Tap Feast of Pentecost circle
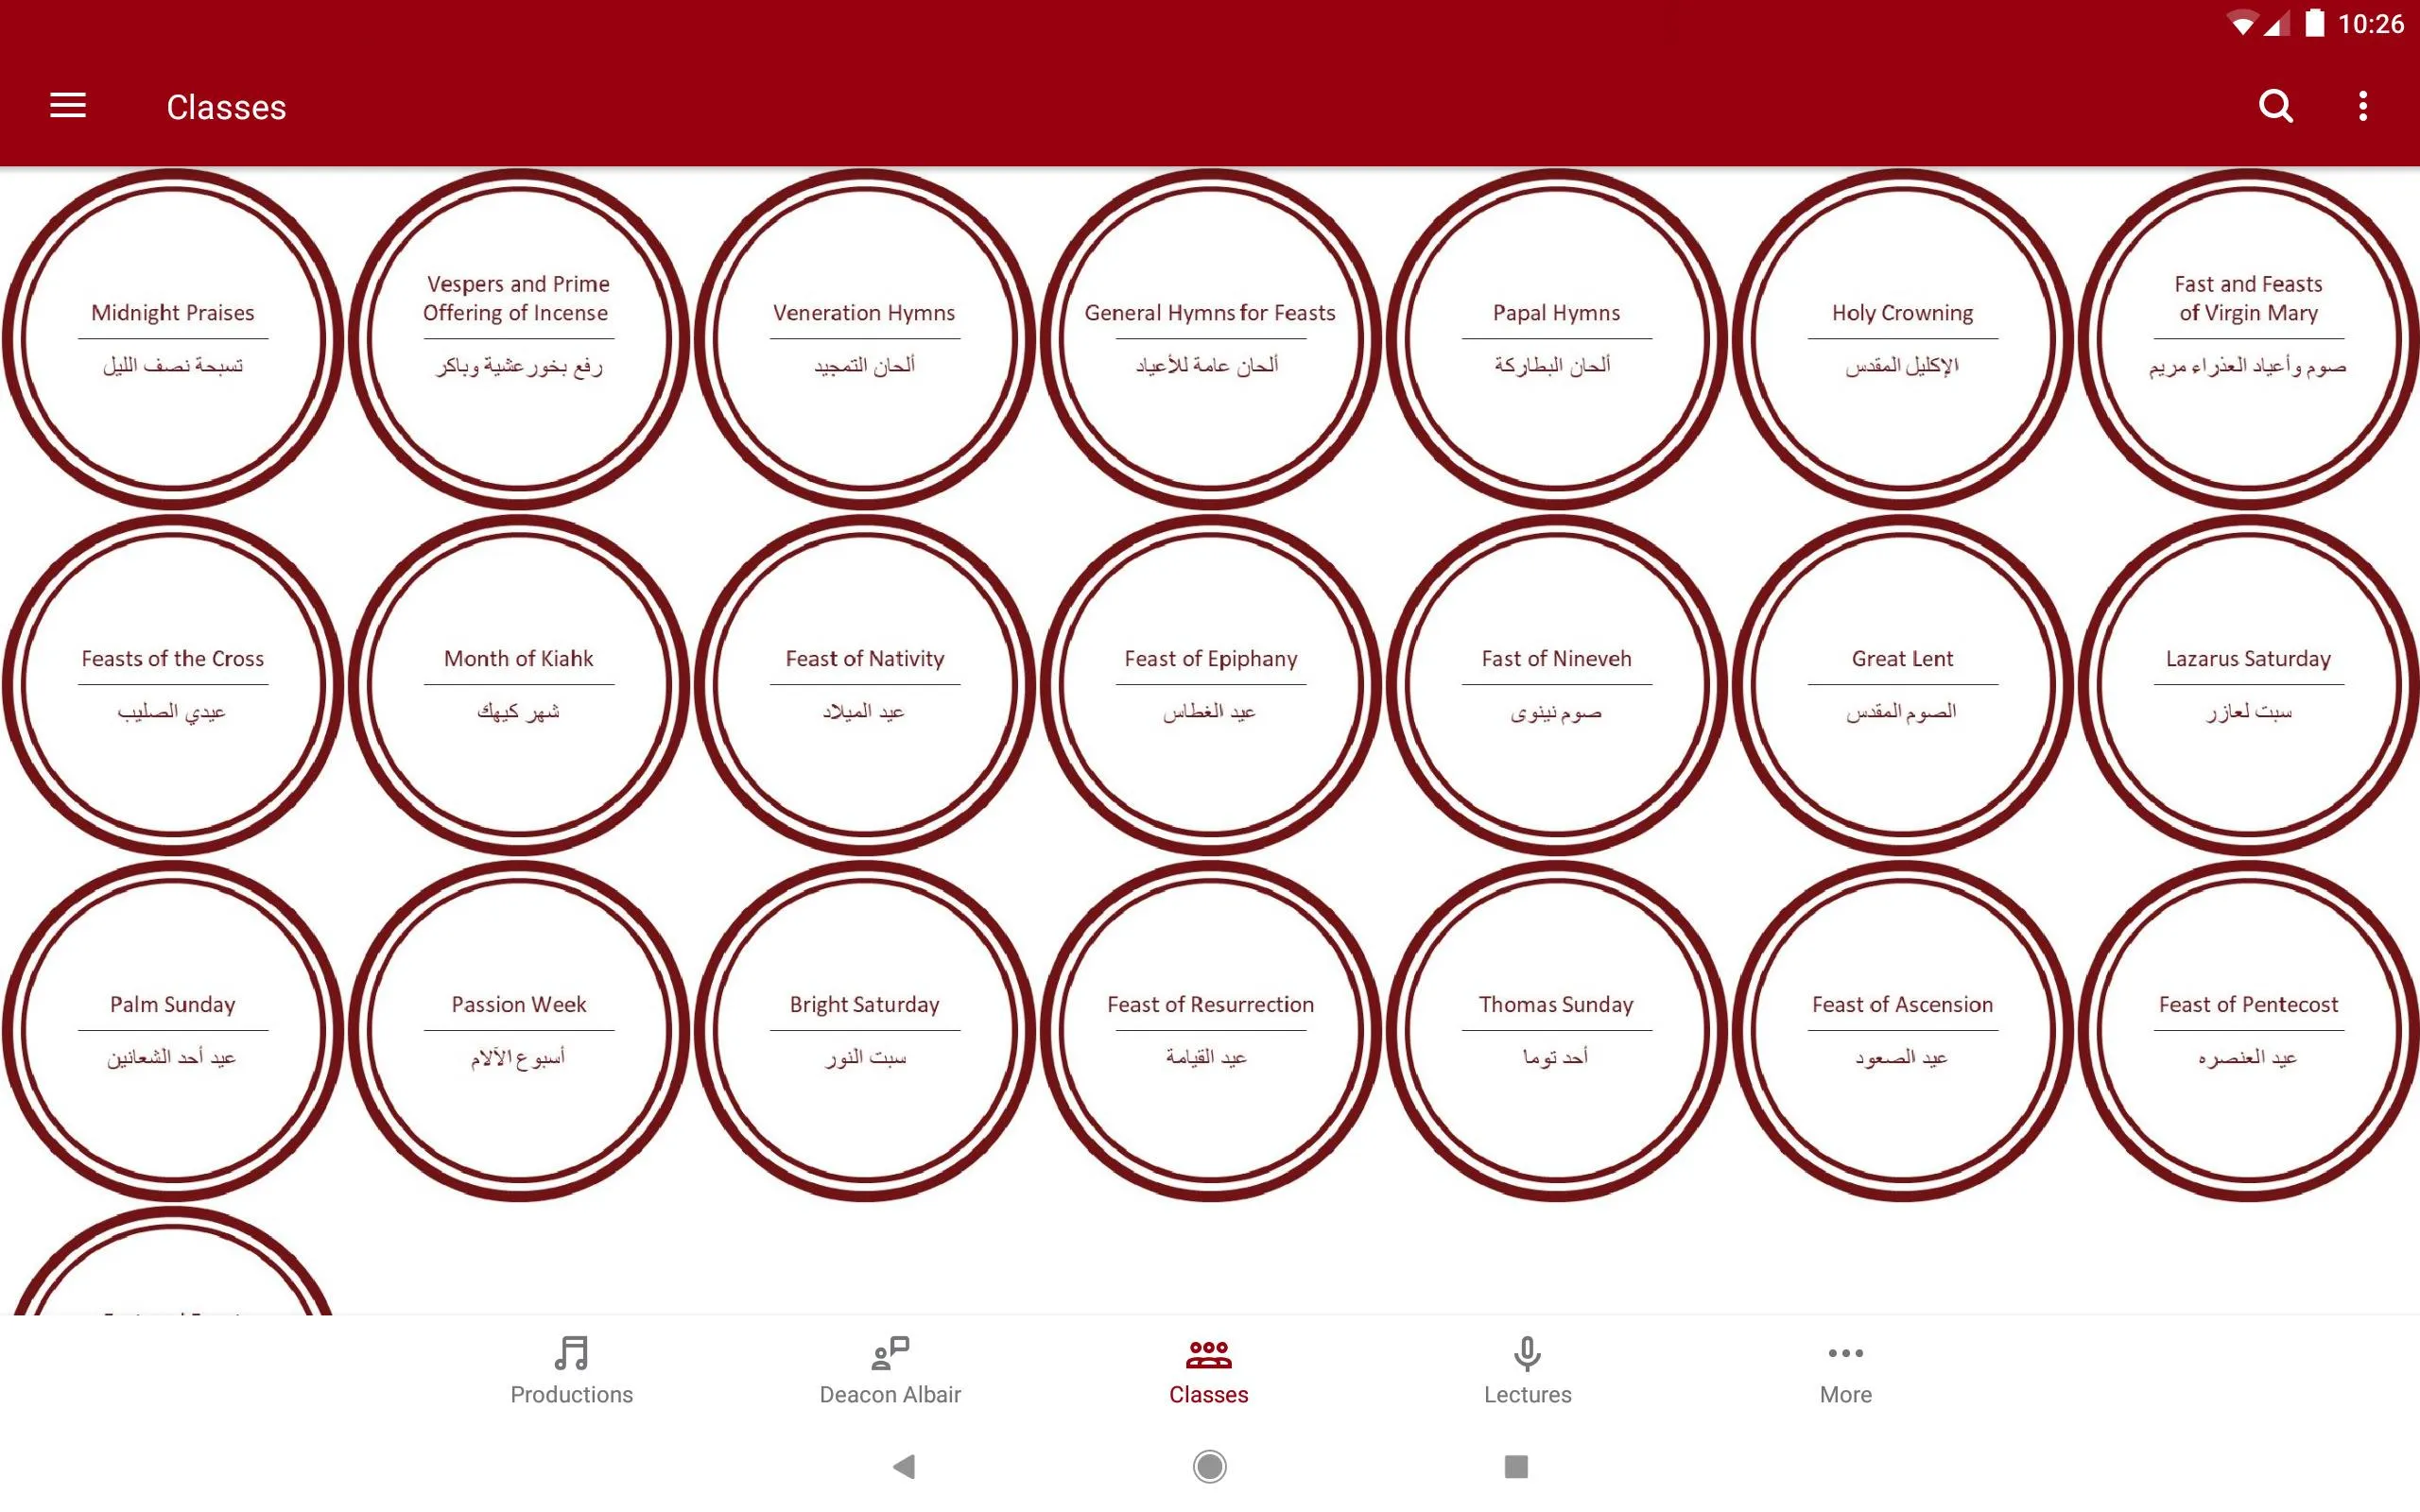The height and width of the screenshot is (1512, 2420). click(x=2246, y=1026)
